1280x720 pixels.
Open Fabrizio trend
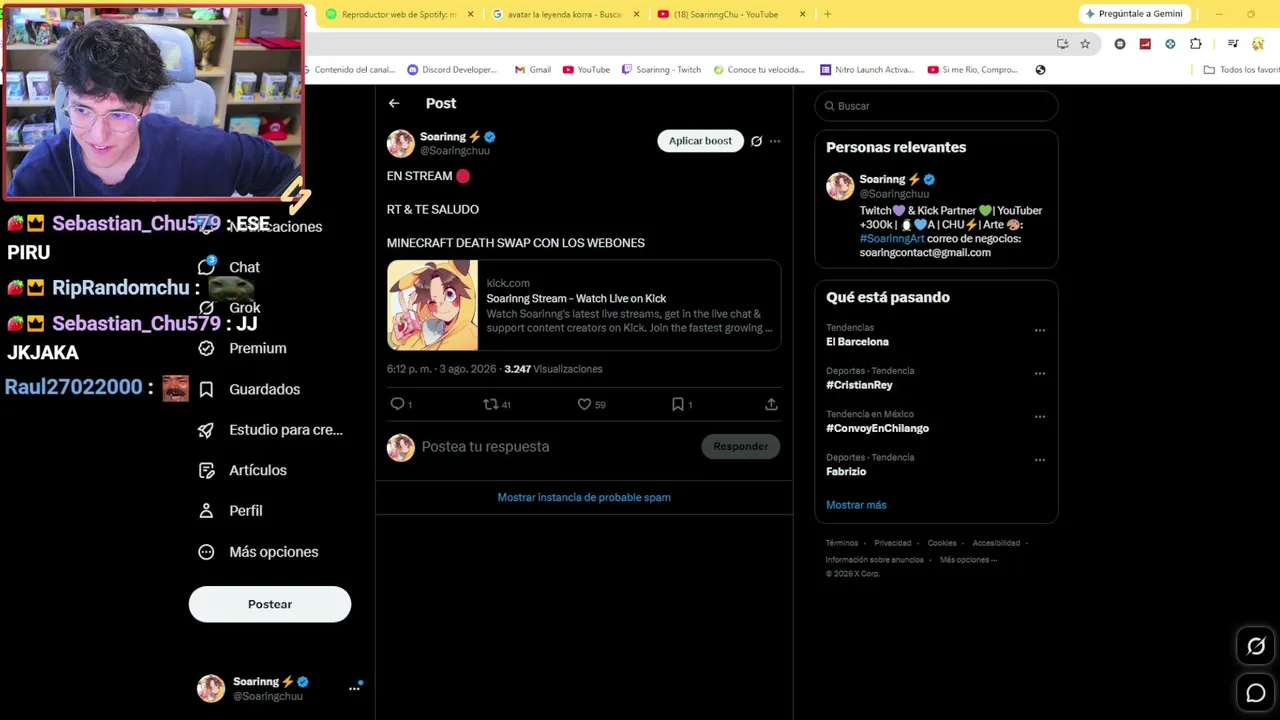[846, 471]
